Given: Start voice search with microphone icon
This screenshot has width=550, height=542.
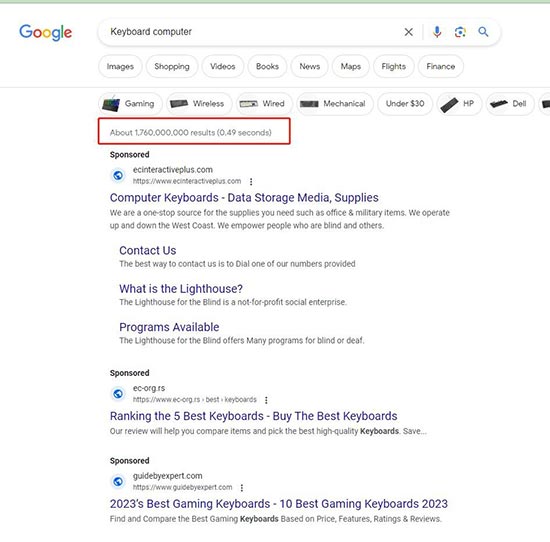Looking at the screenshot, I should [x=437, y=32].
